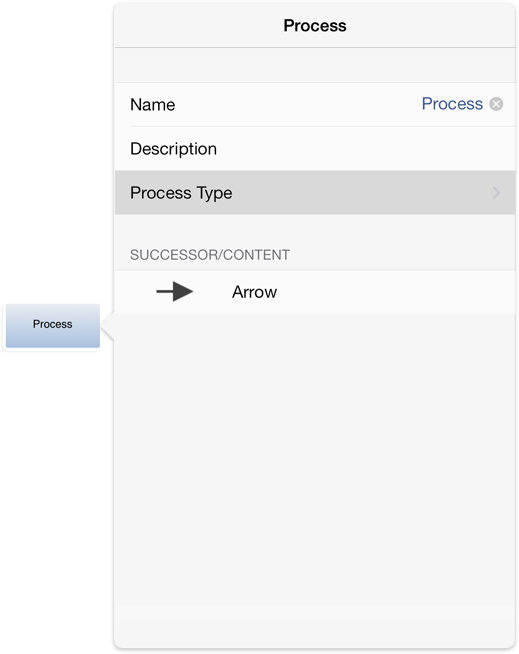519x654 pixels.
Task: Click the blank band above the Name row
Action: coord(315,65)
